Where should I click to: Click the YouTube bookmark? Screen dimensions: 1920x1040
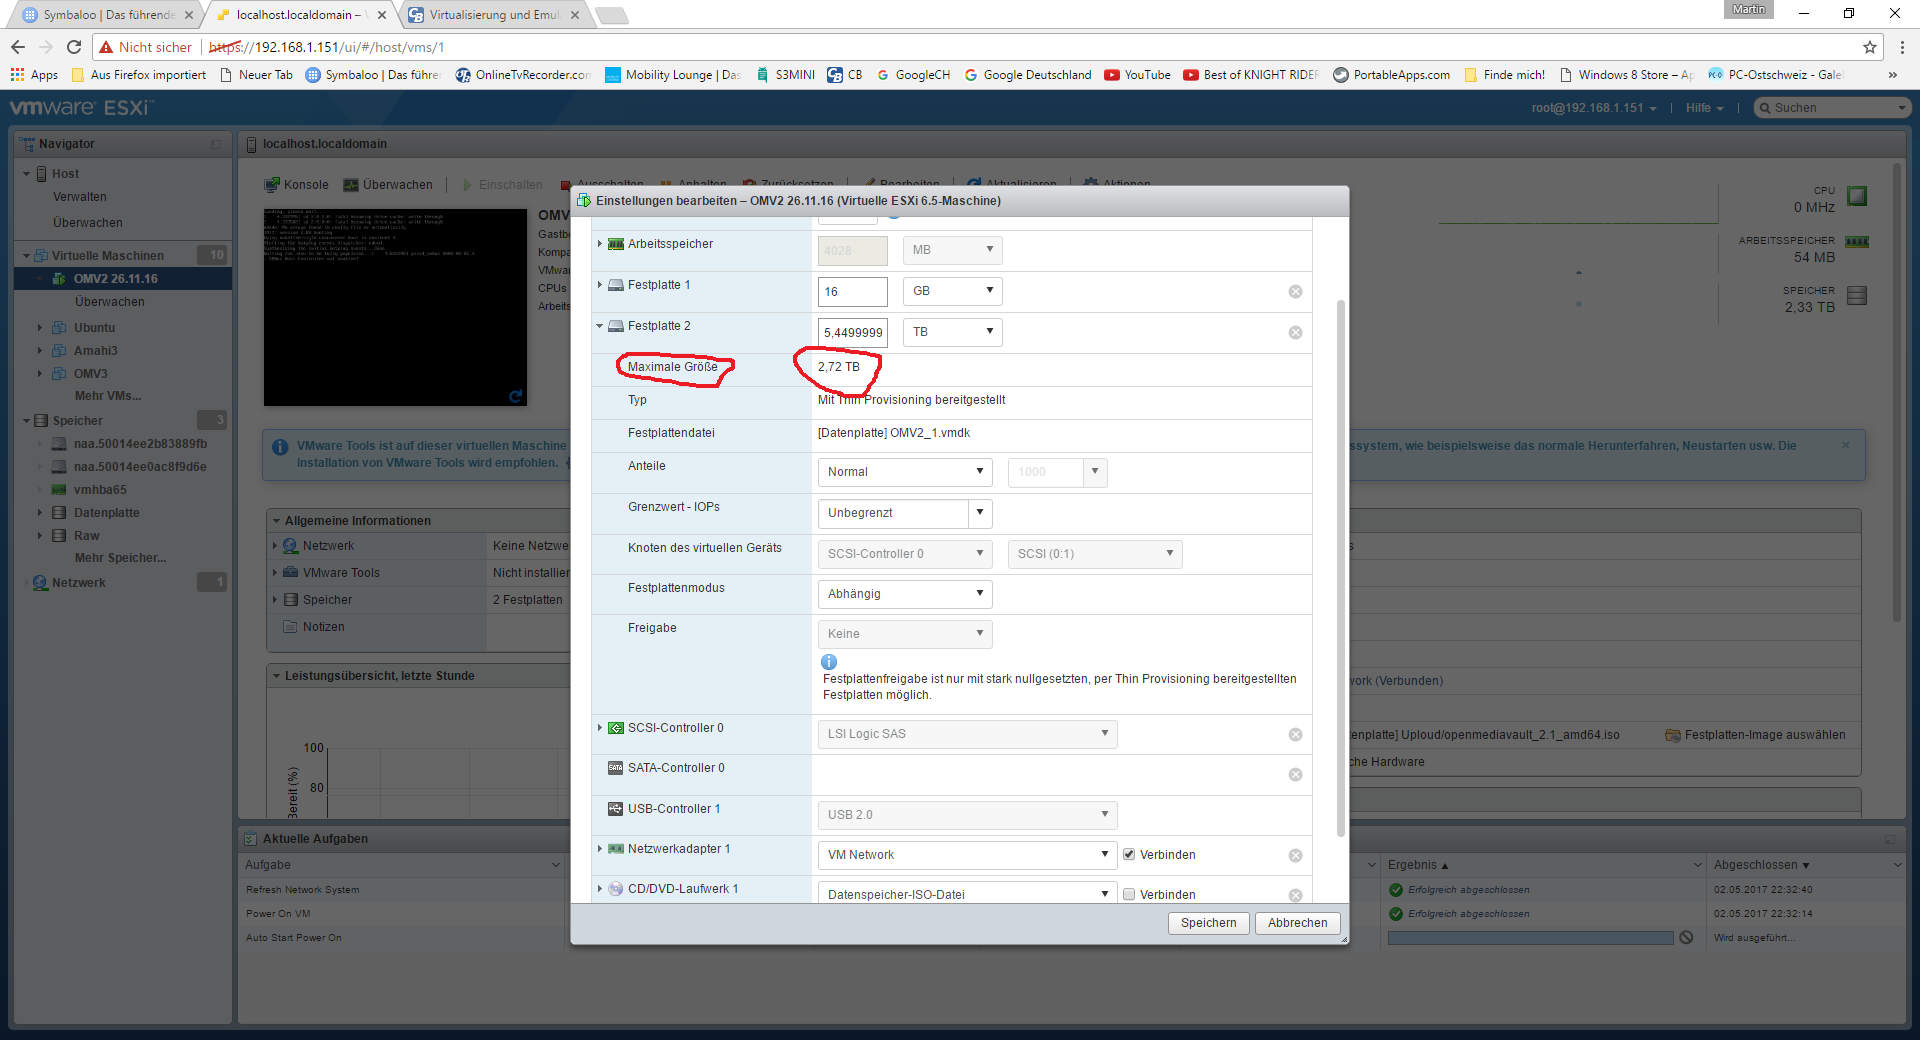(1137, 75)
